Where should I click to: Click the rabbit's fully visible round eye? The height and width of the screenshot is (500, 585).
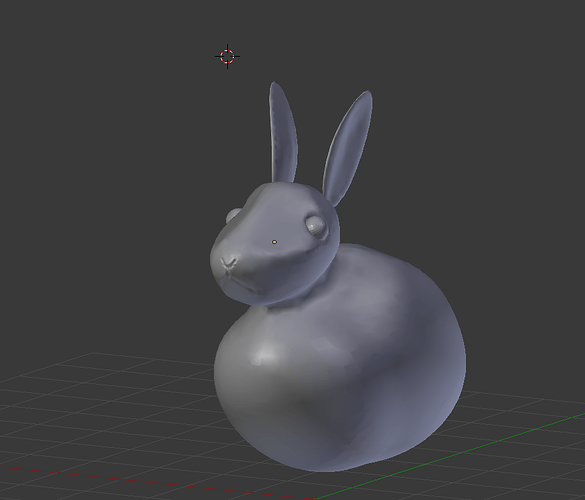[x=316, y=226]
